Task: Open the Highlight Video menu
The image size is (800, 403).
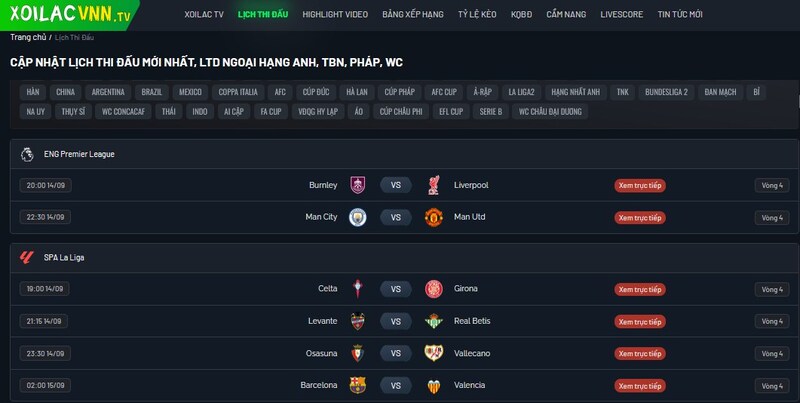Action: point(335,14)
